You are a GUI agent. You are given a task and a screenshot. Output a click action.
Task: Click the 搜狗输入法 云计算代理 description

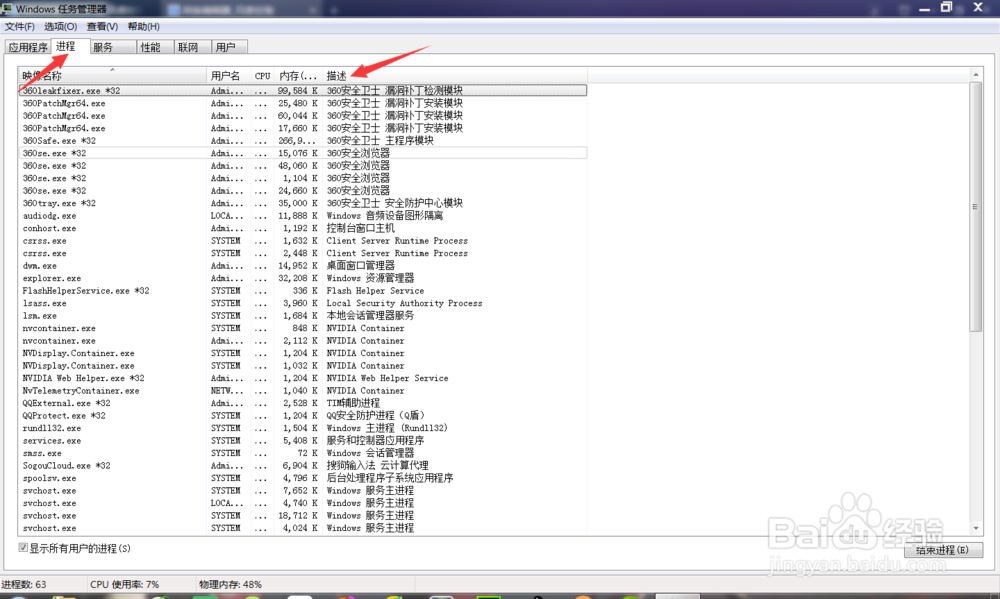[x=378, y=466]
